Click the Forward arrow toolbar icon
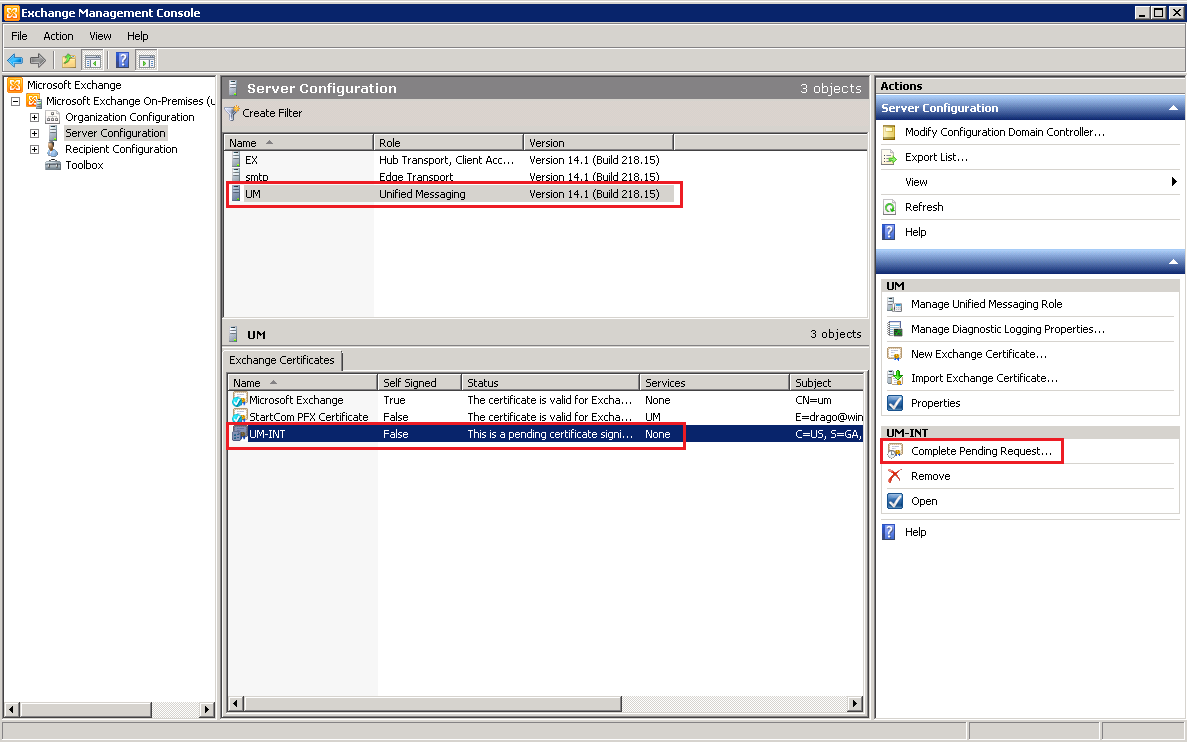Viewport: 1187px width, 742px height. [x=38, y=61]
